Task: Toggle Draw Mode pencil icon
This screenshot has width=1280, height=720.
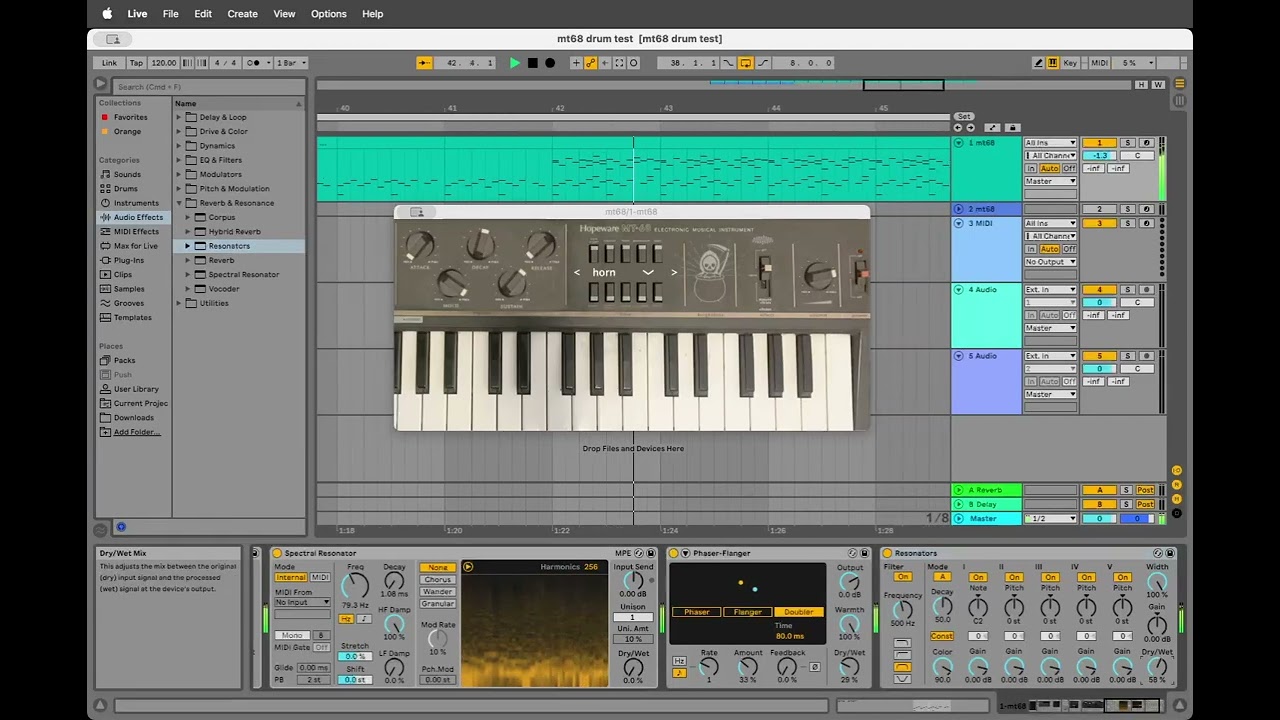Action: coord(1038,63)
